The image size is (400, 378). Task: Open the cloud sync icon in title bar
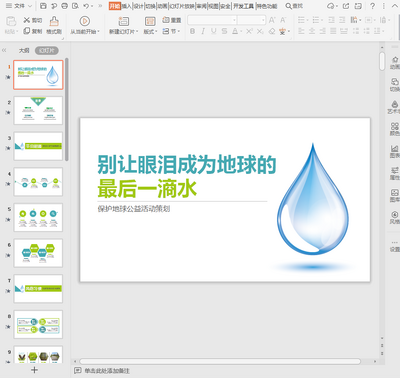(330, 6)
